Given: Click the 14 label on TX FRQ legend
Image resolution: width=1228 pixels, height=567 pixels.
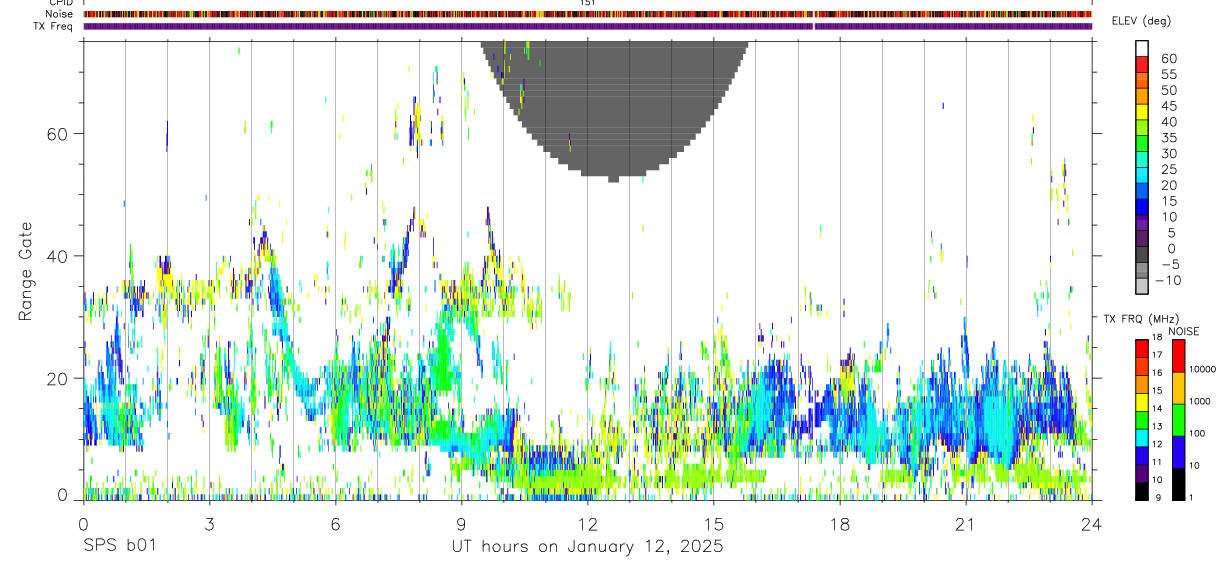Looking at the screenshot, I should pyautogui.click(x=1157, y=409).
